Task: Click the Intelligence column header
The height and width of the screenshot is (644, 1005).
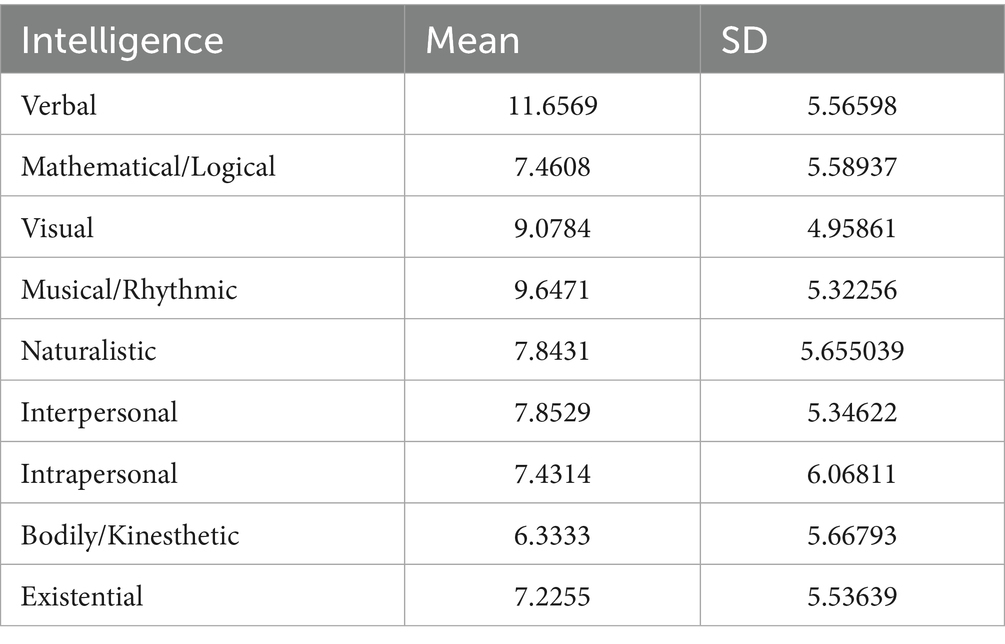Action: coord(122,41)
